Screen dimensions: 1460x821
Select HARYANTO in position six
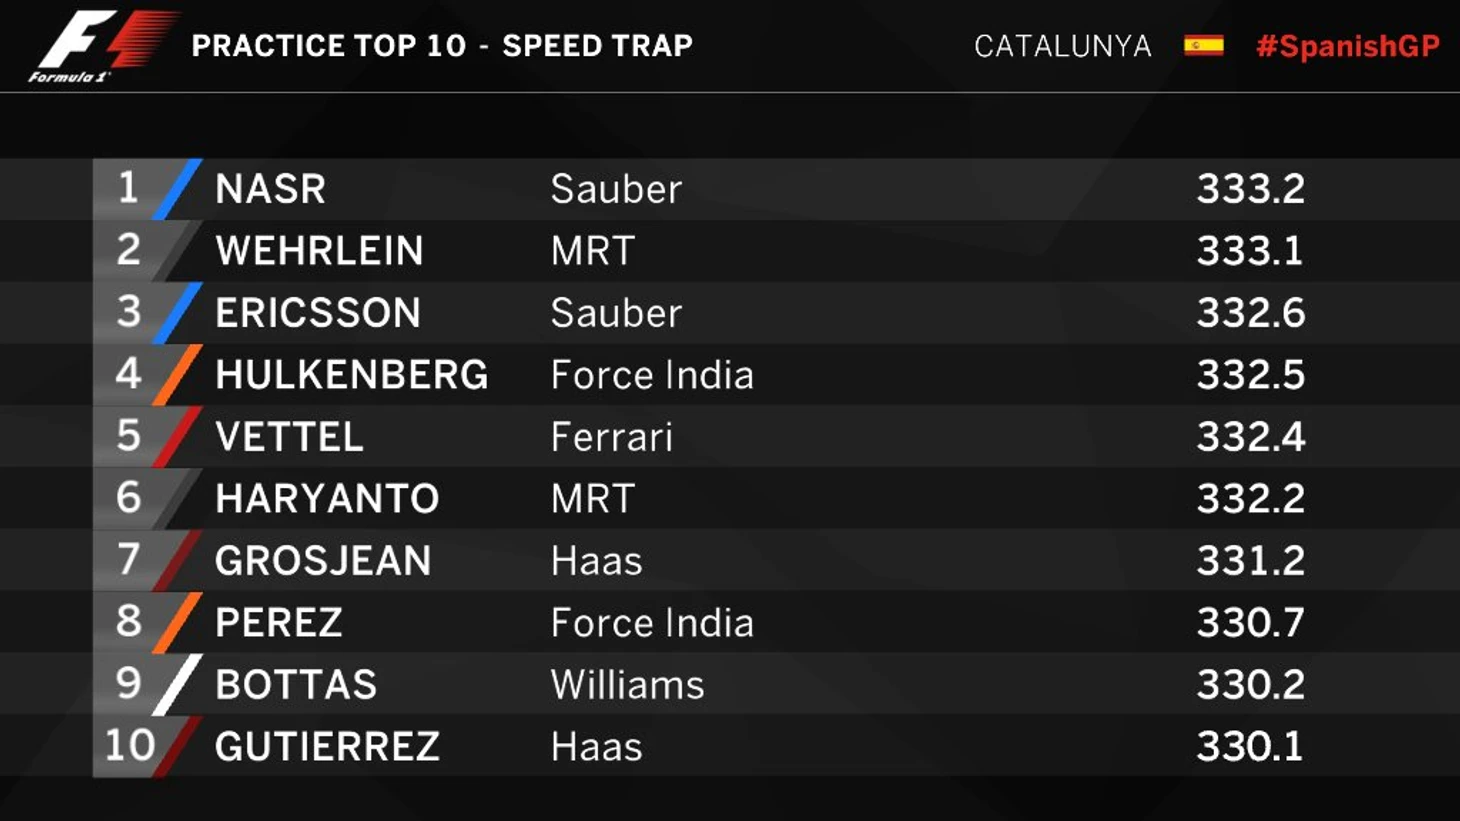(x=327, y=499)
